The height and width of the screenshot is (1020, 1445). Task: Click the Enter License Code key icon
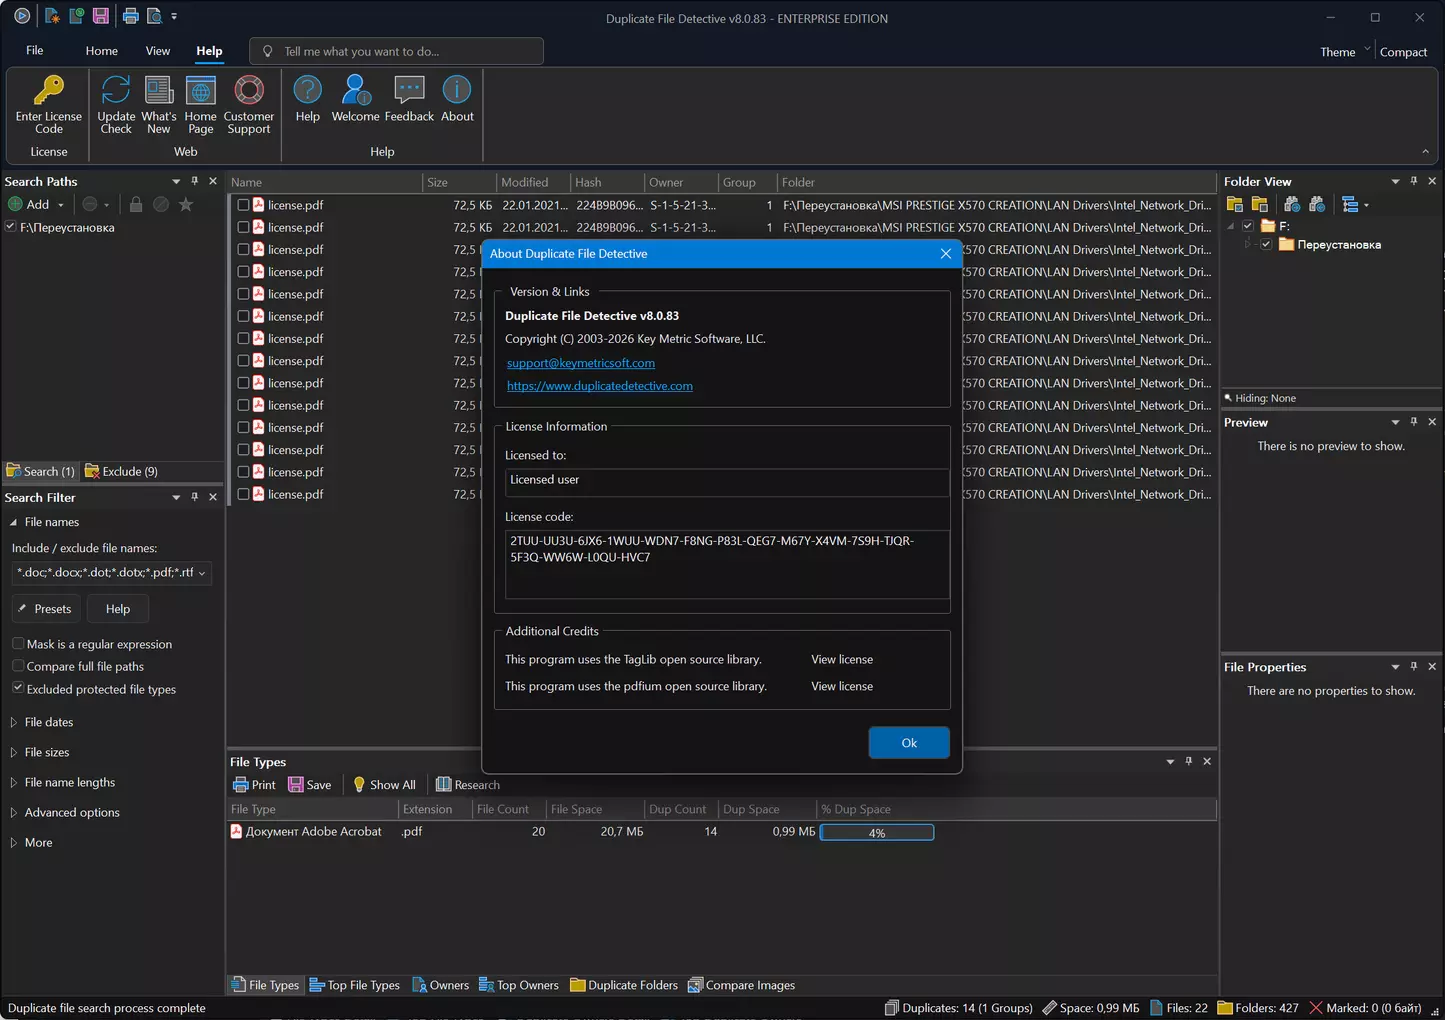(48, 90)
